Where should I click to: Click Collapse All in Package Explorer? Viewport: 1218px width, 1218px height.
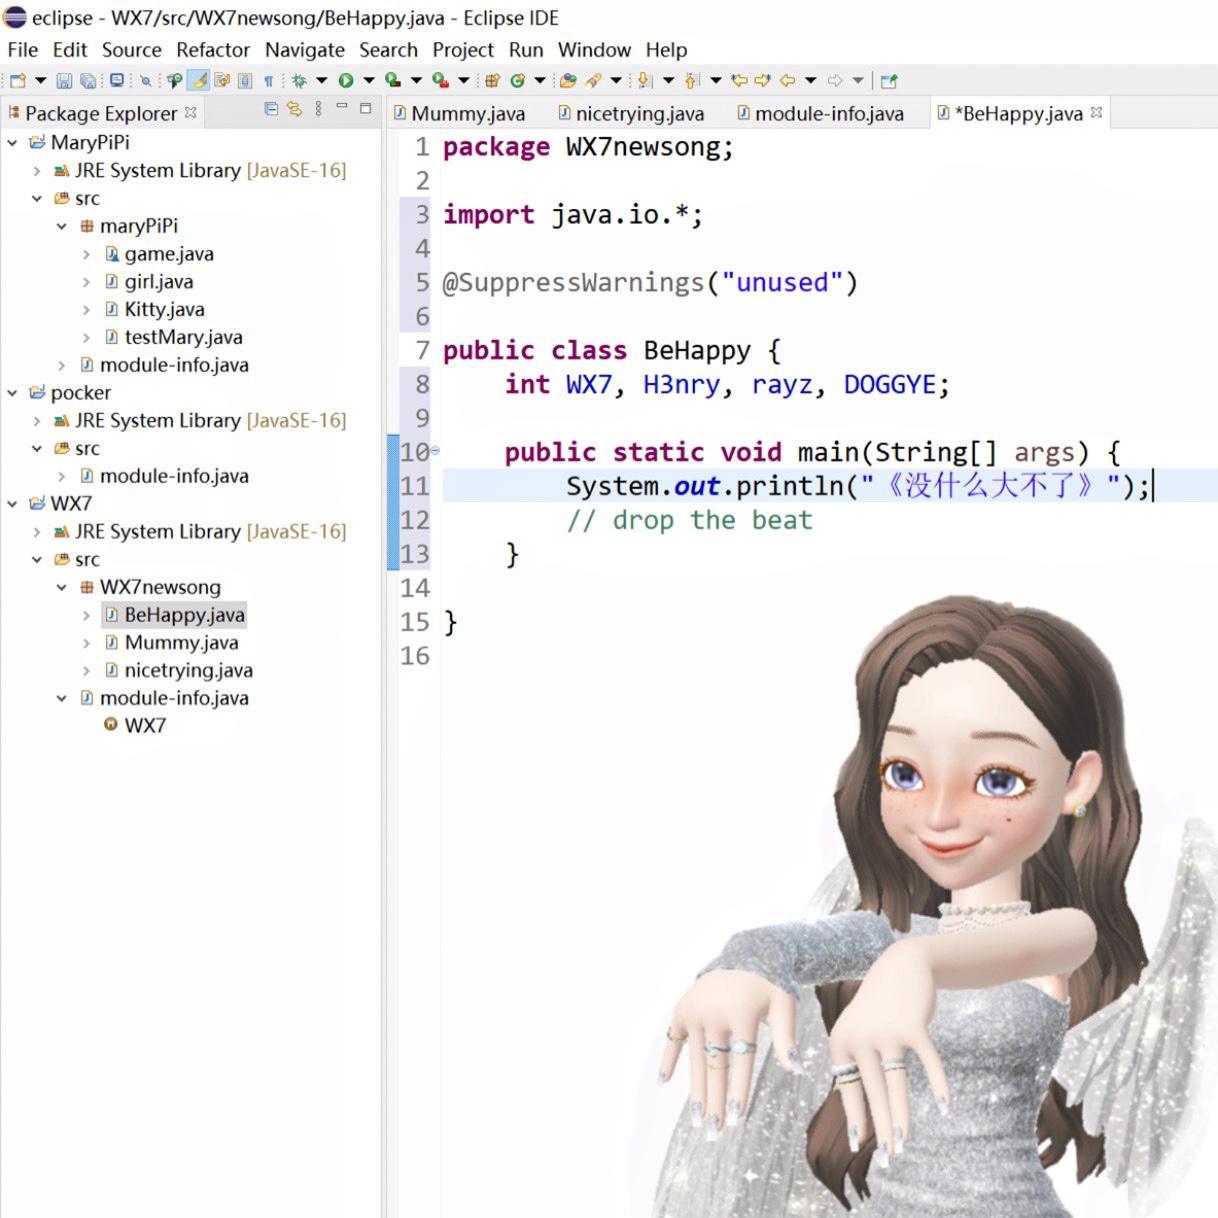click(x=271, y=109)
